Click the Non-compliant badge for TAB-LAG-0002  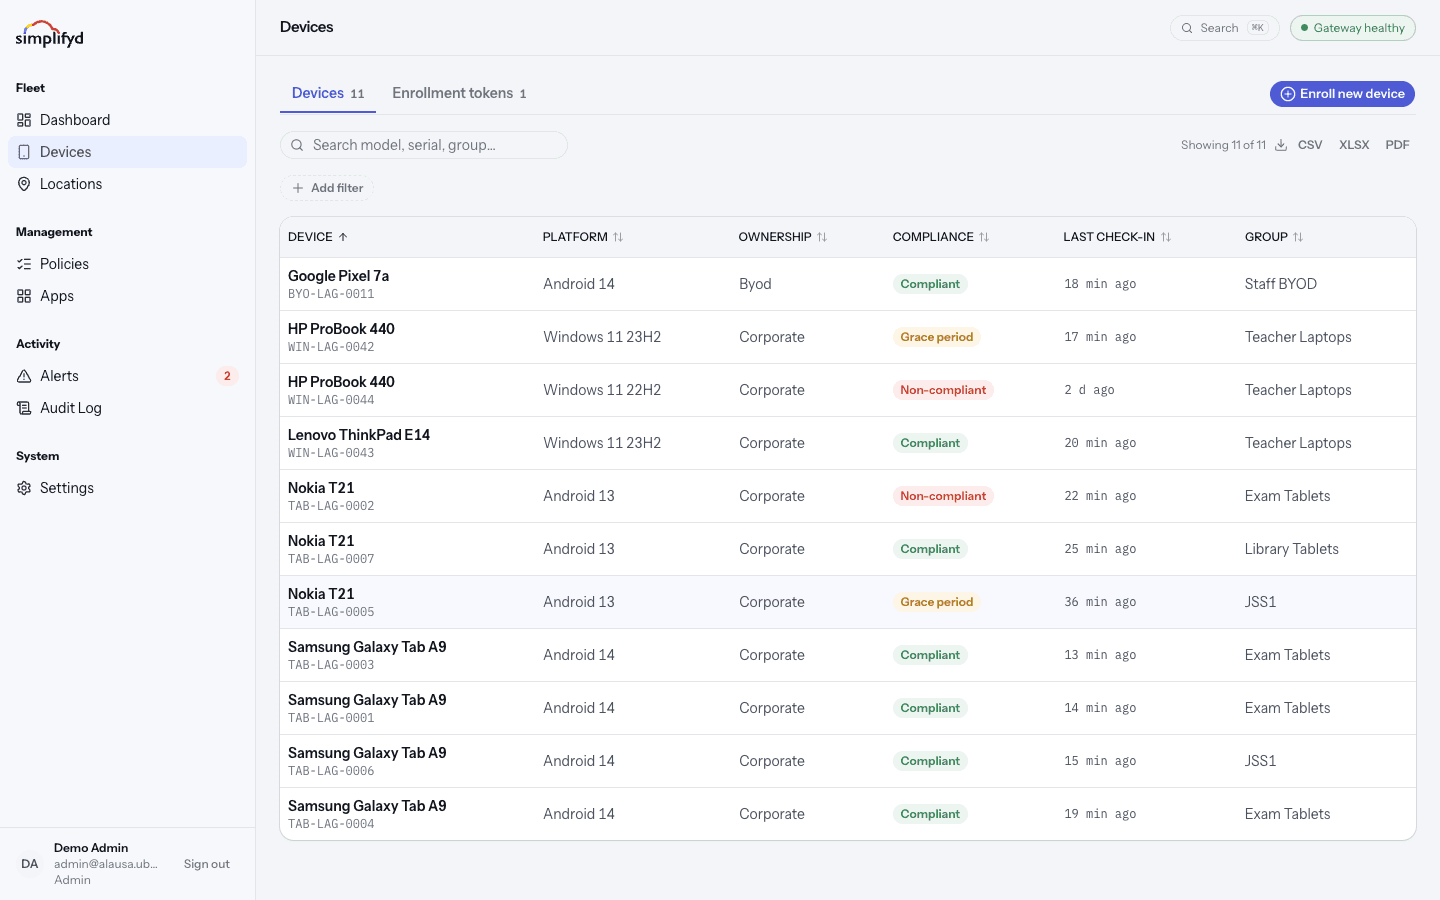point(943,496)
